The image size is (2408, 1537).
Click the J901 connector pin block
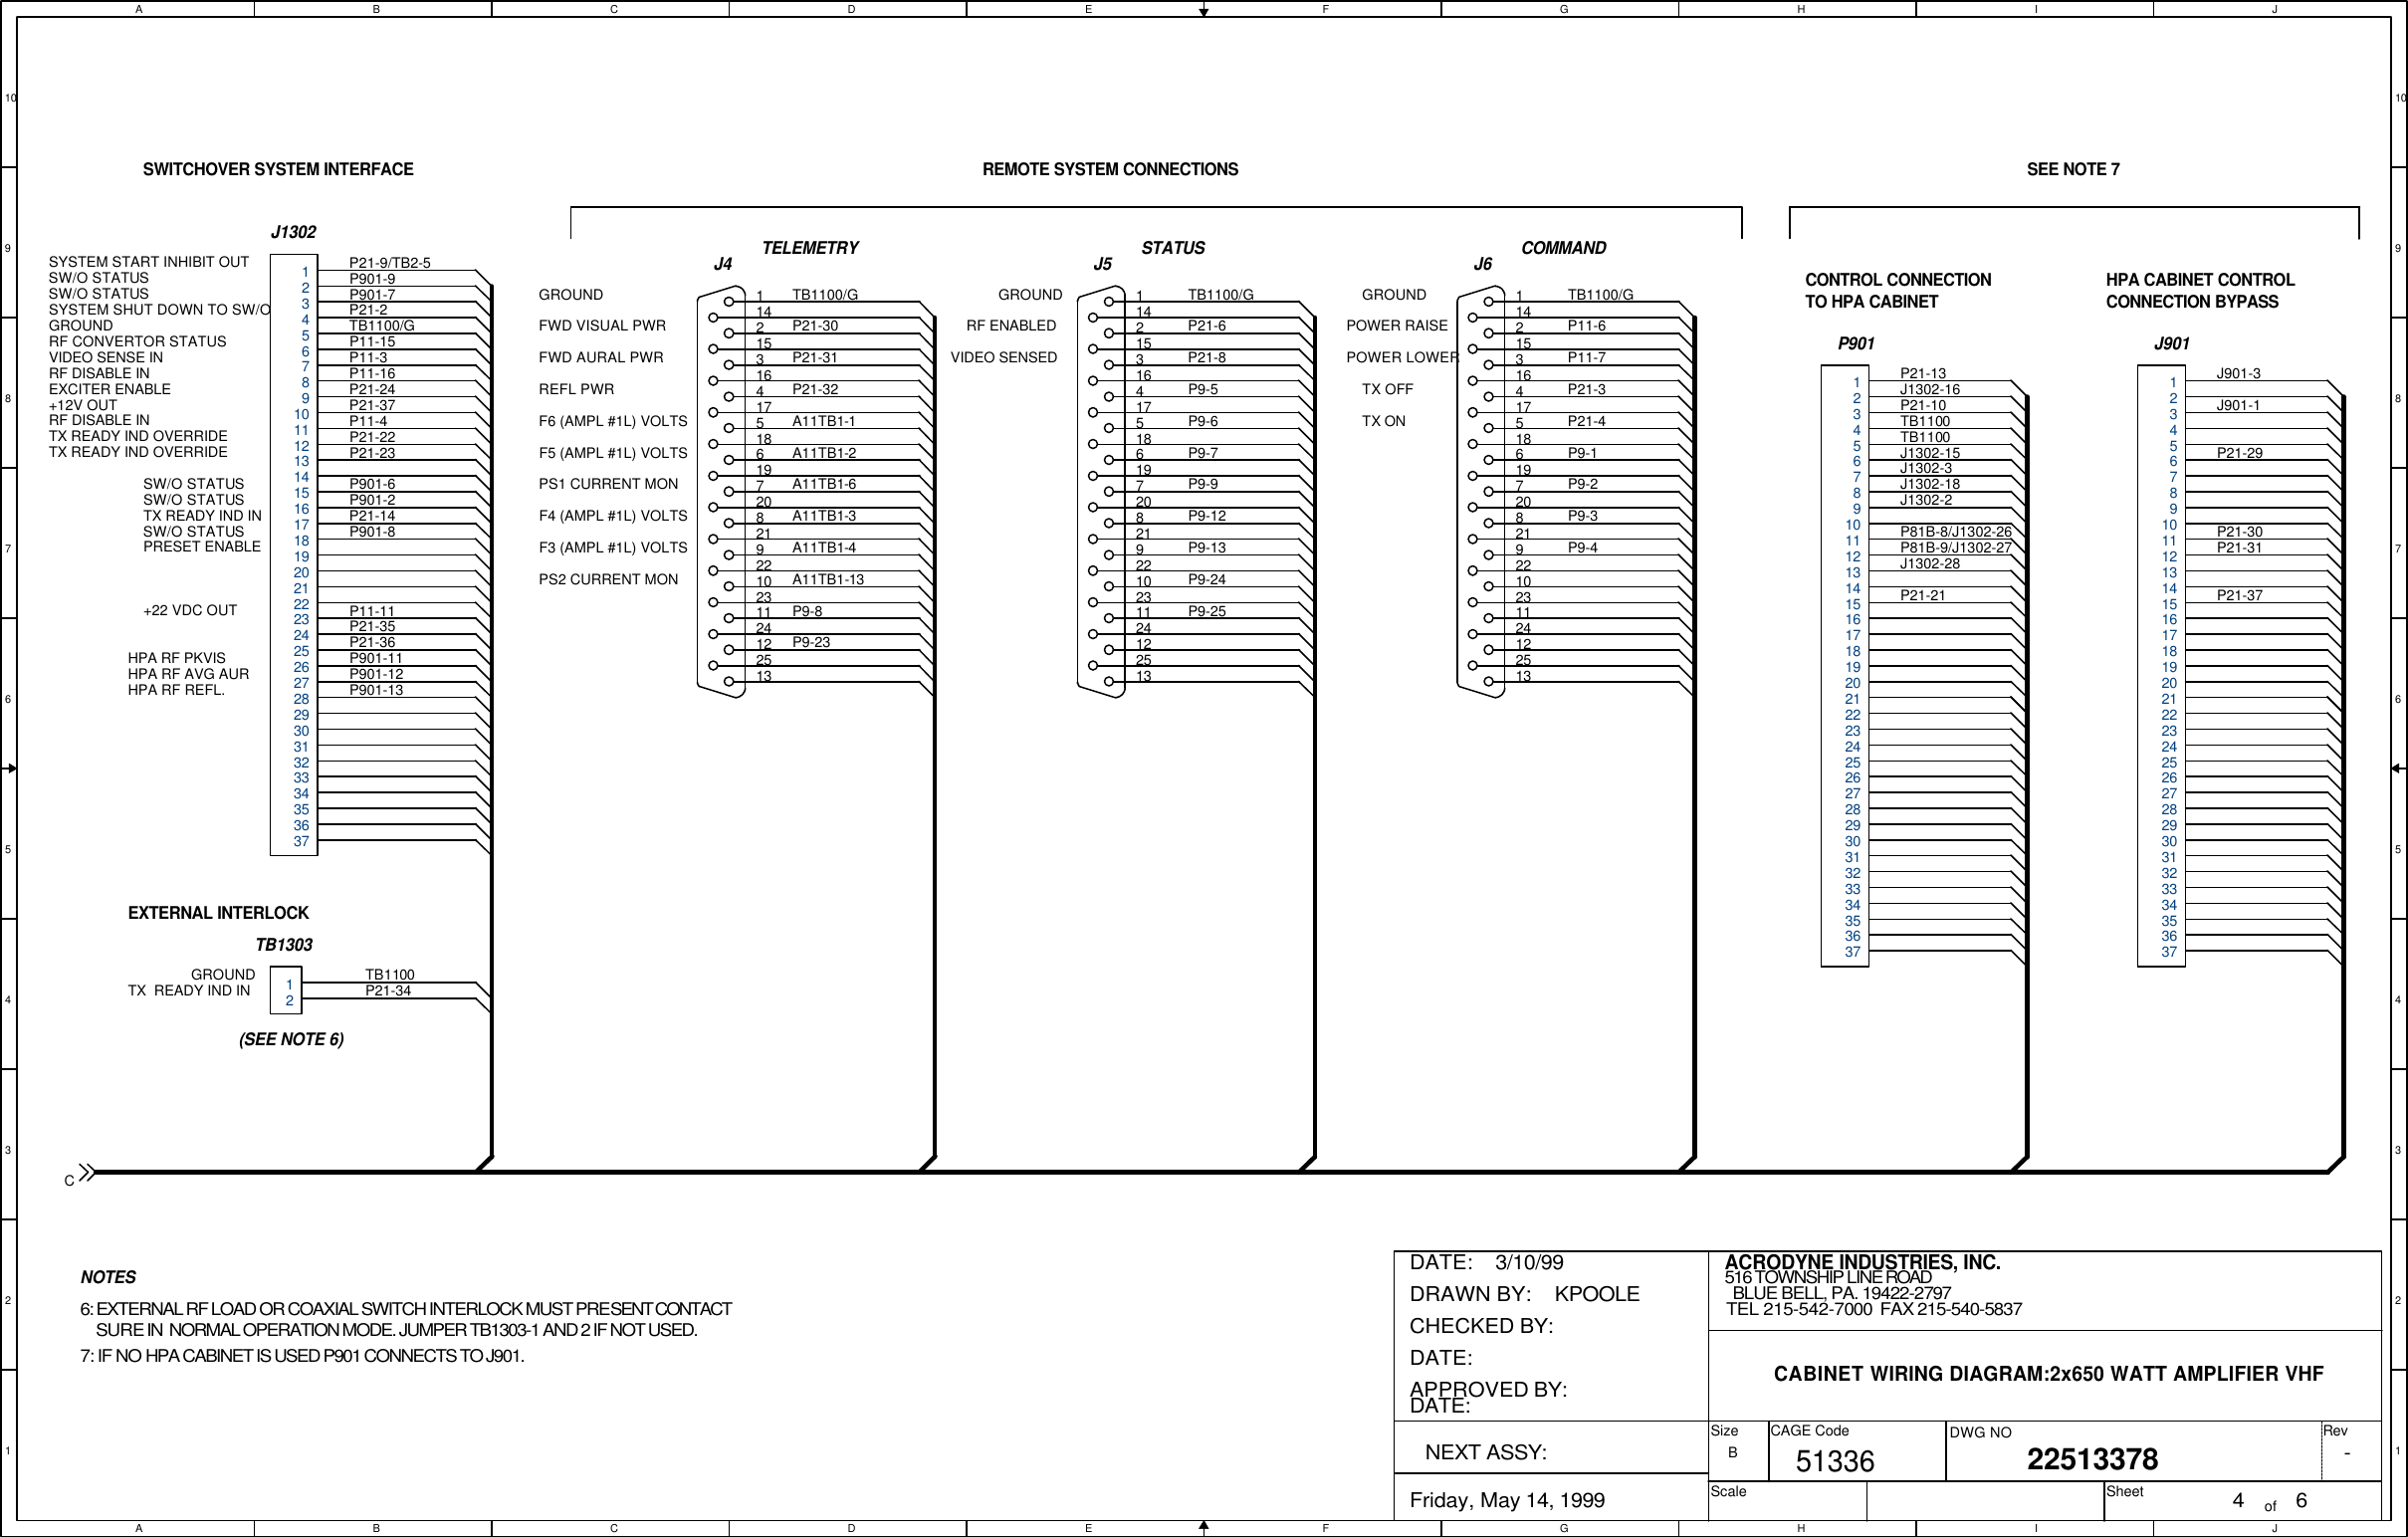click(x=2161, y=665)
